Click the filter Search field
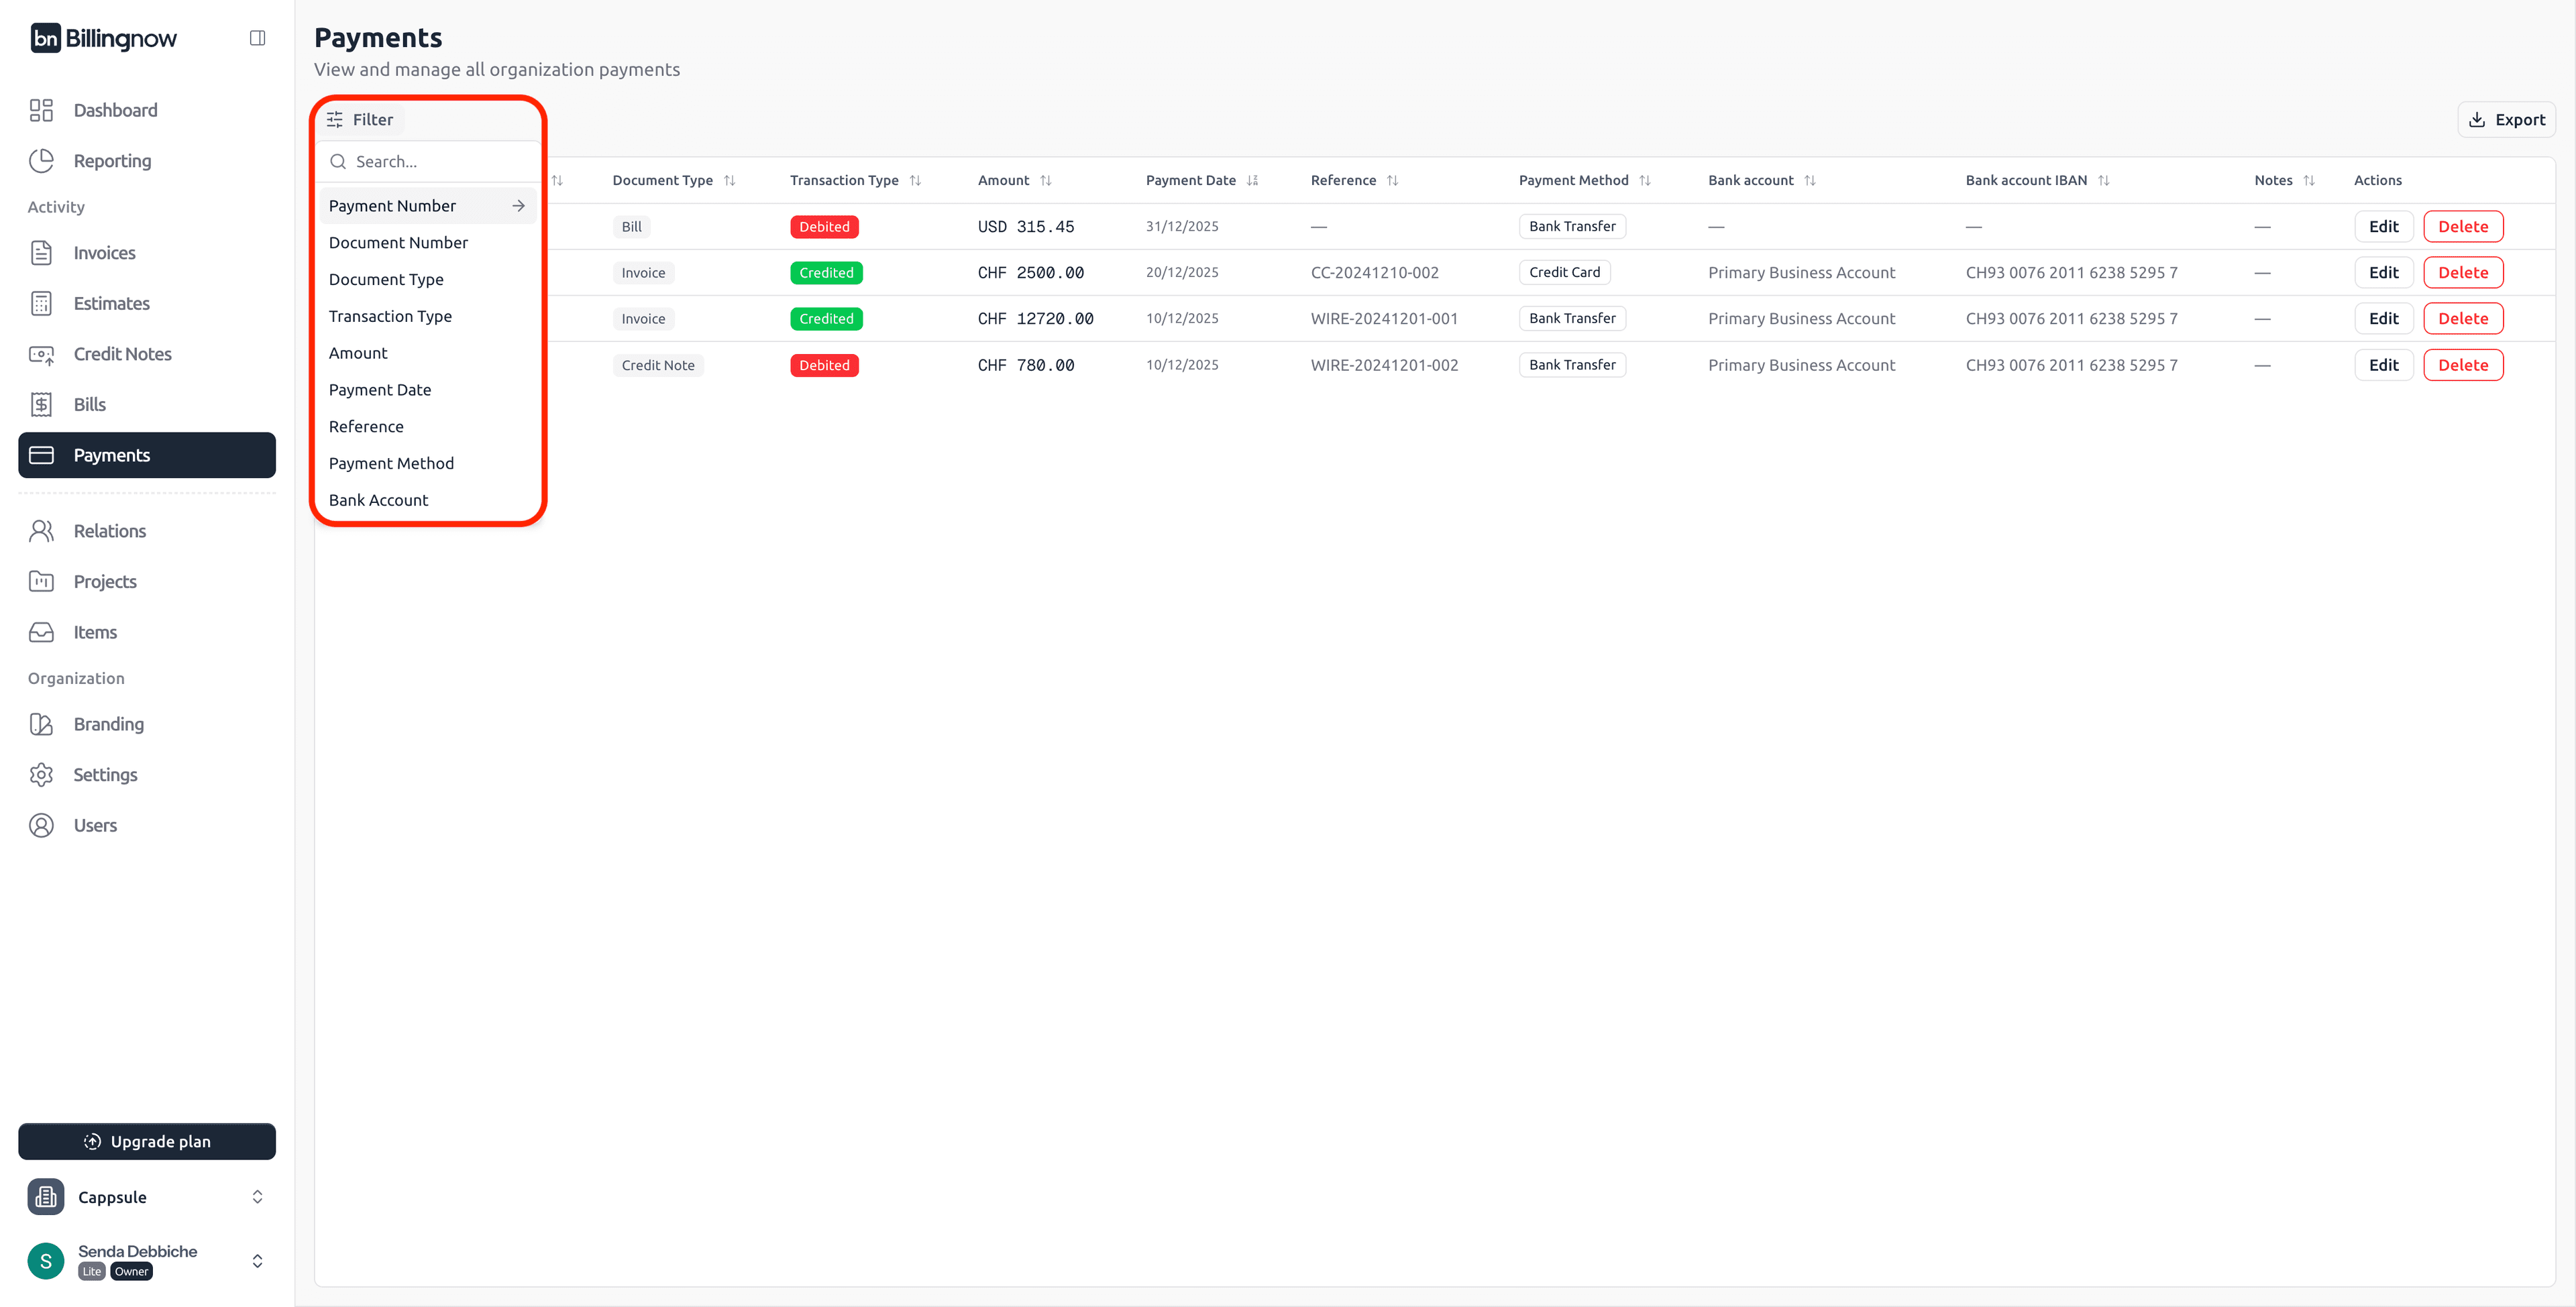Viewport: 2576px width, 1307px height. 430,161
